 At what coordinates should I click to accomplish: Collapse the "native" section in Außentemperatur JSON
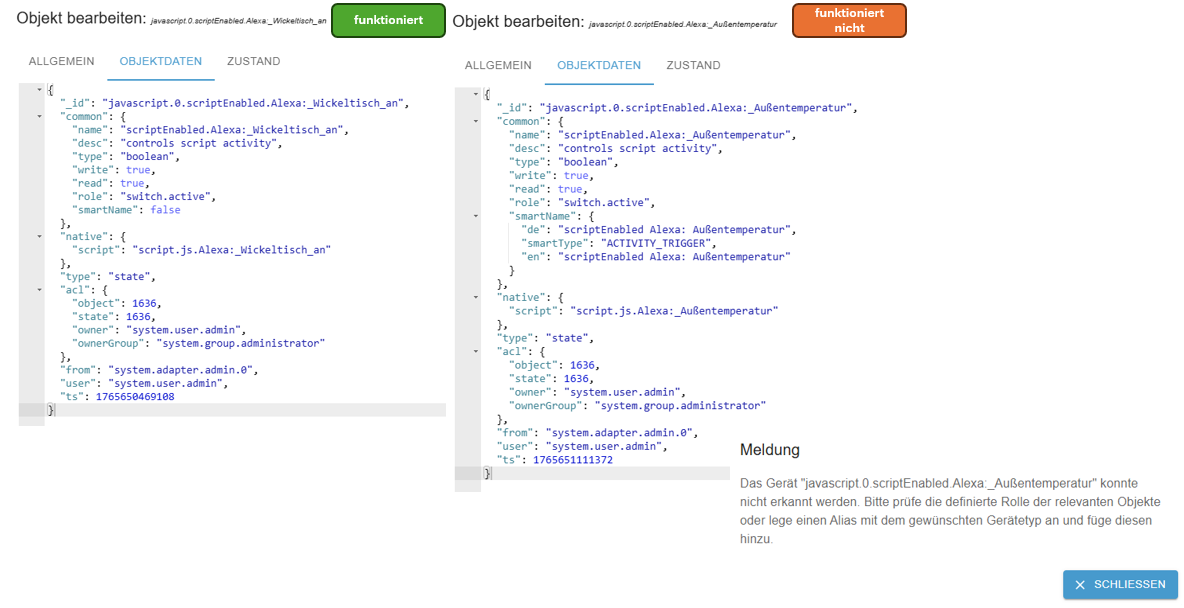coord(476,297)
